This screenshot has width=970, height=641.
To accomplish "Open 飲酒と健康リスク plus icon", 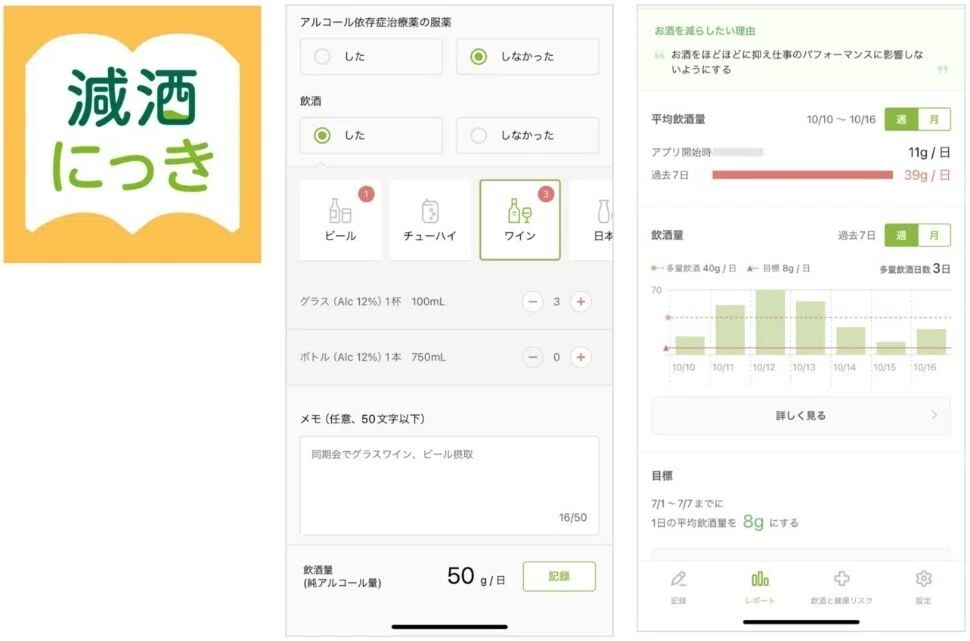I will click(x=841, y=579).
